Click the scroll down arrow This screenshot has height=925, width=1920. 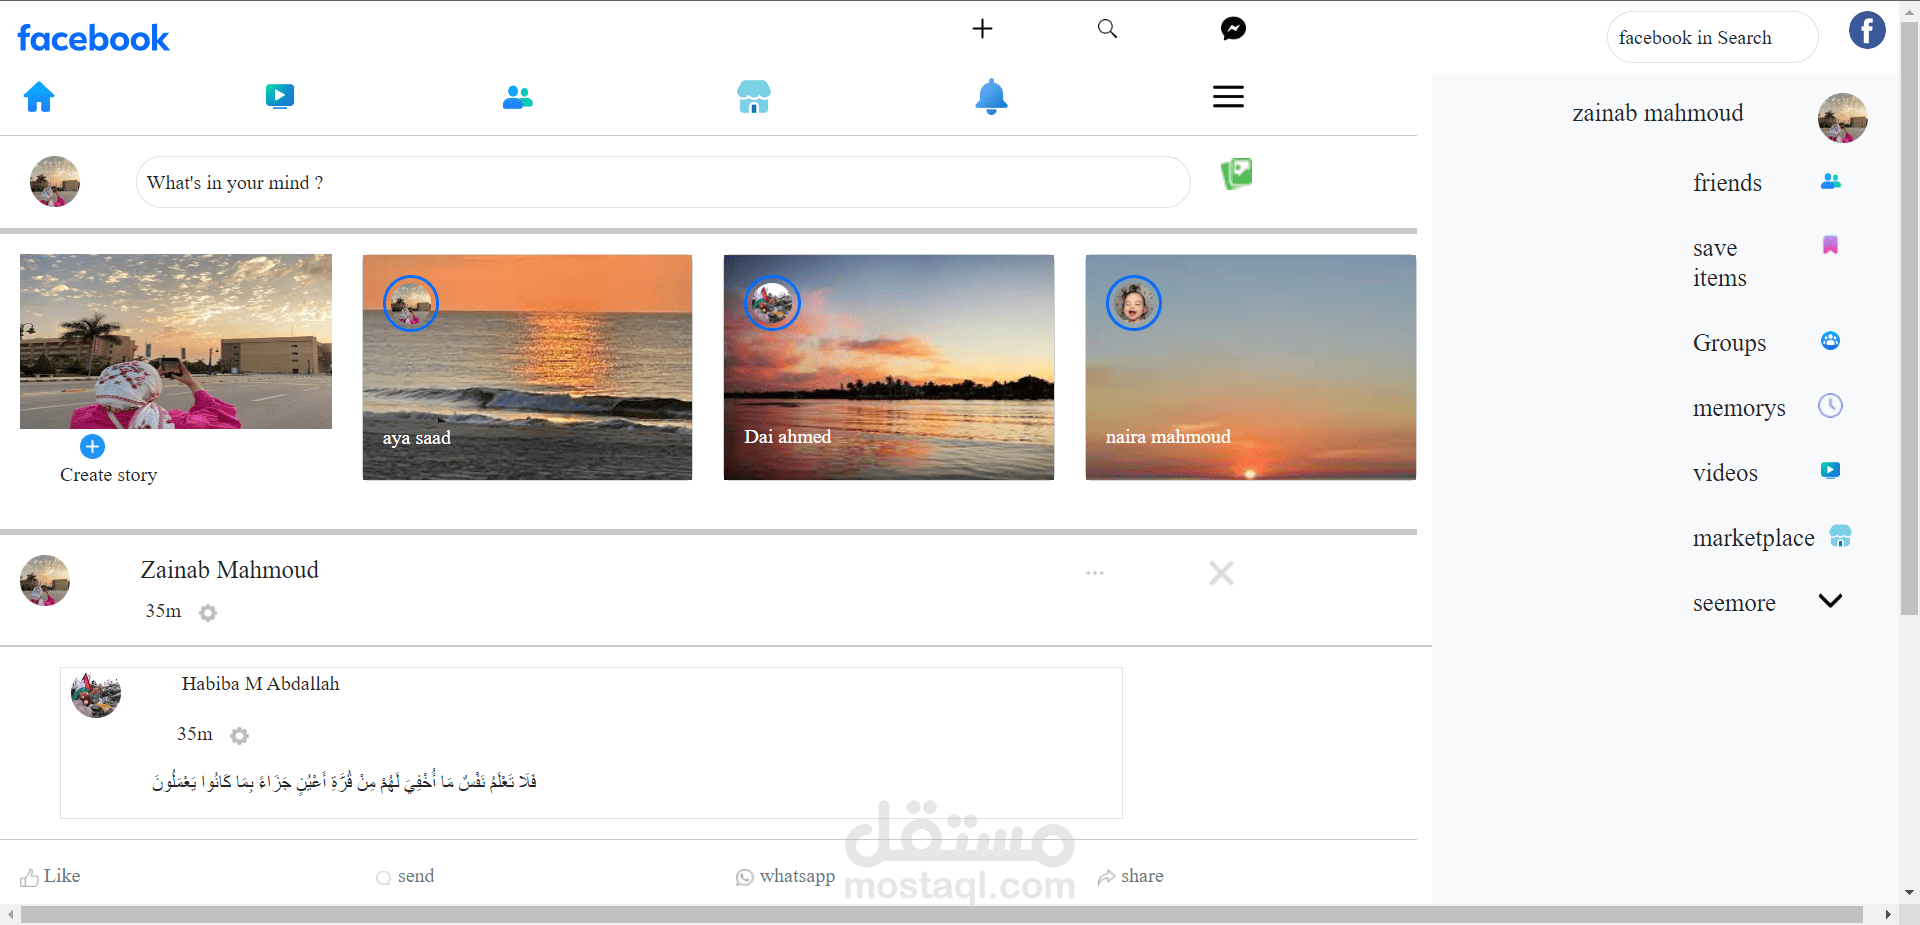click(x=1909, y=892)
